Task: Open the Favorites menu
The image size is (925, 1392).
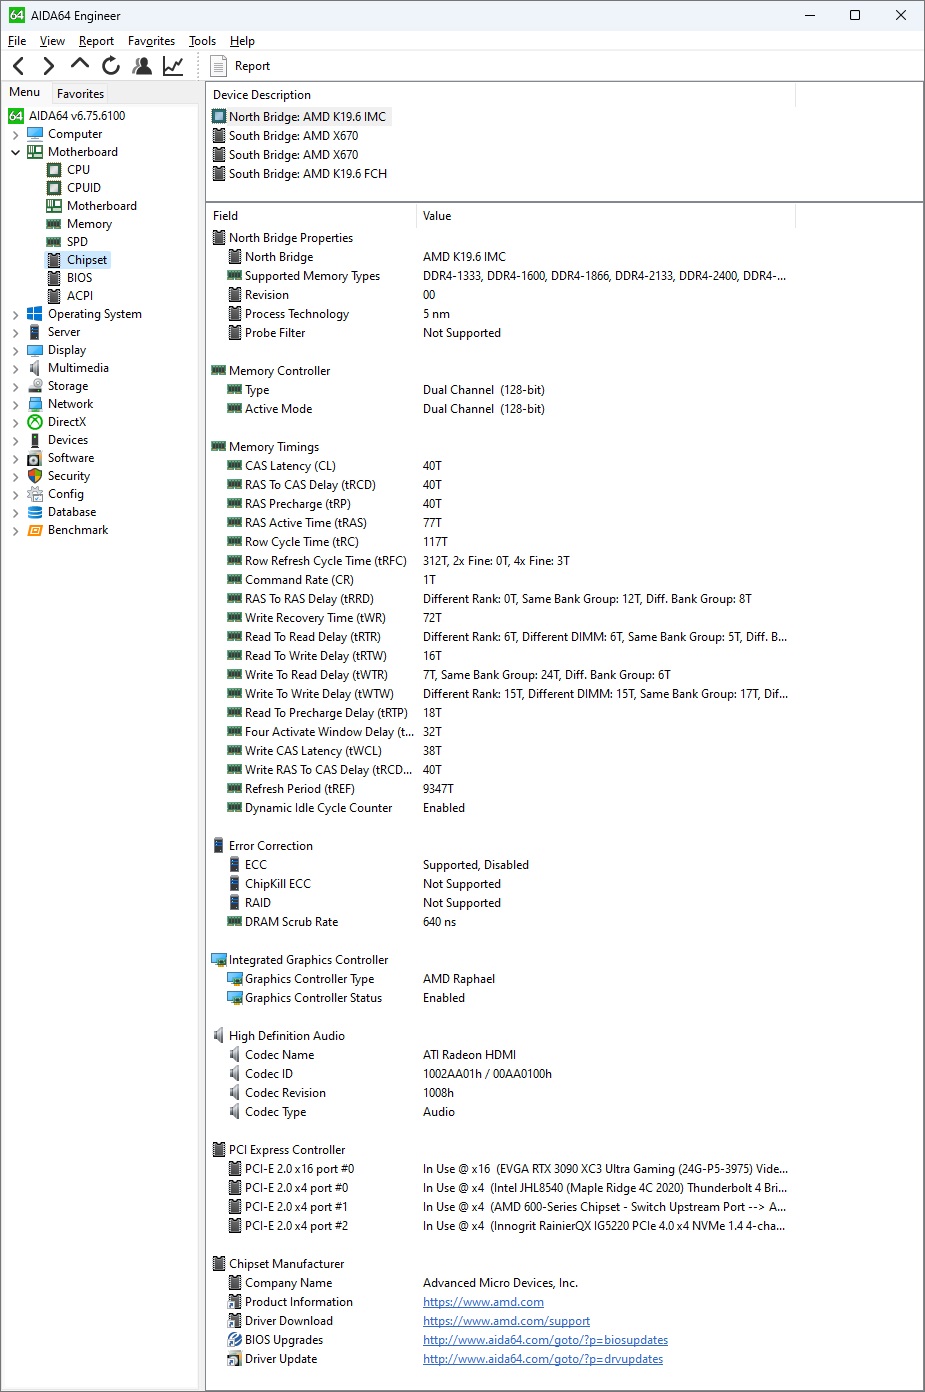Action: coord(151,41)
